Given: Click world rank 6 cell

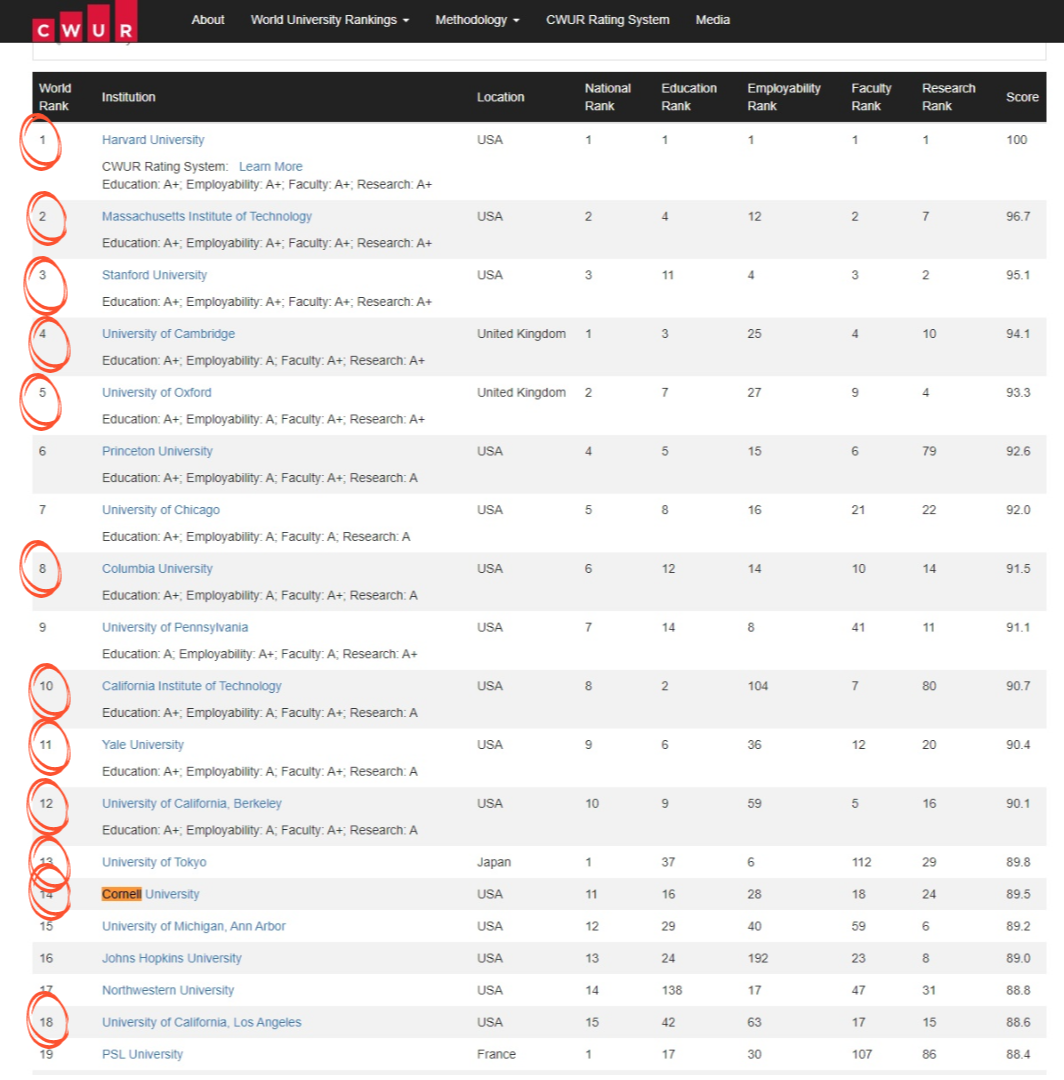Looking at the screenshot, I should [43, 451].
